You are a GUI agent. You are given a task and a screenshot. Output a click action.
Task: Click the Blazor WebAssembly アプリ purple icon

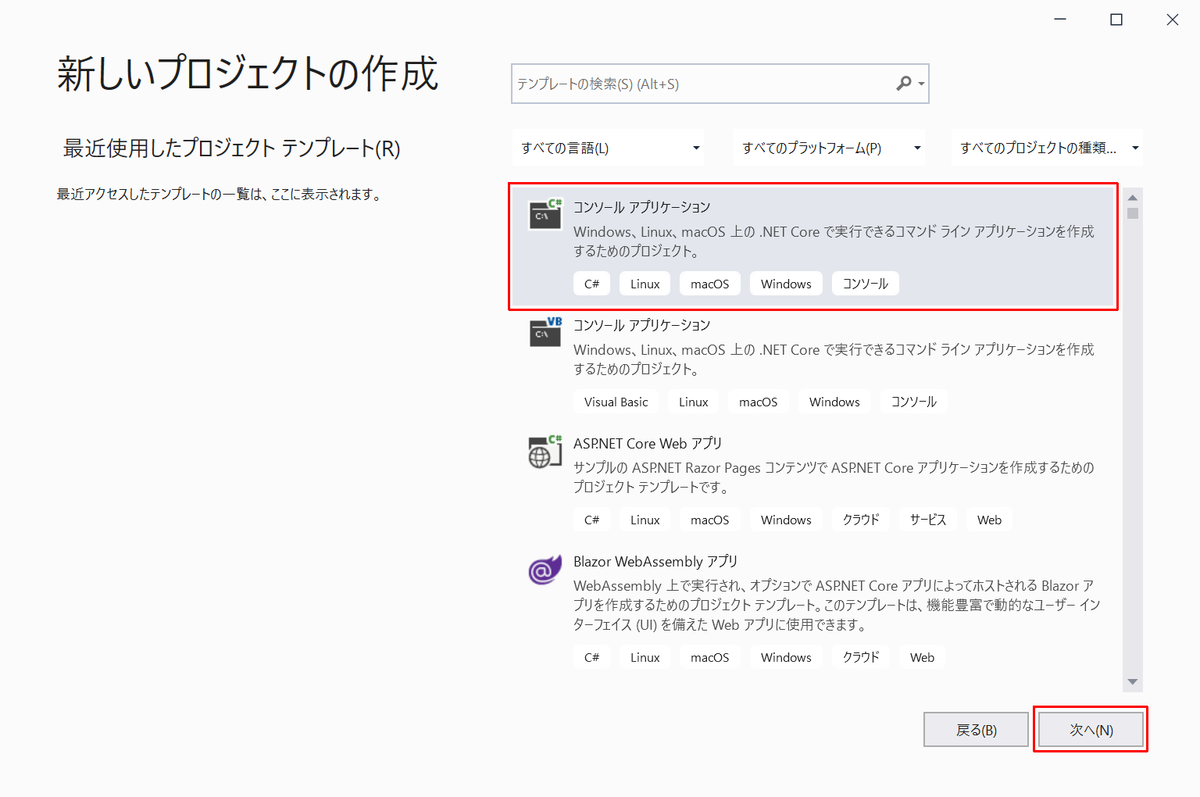[544, 570]
